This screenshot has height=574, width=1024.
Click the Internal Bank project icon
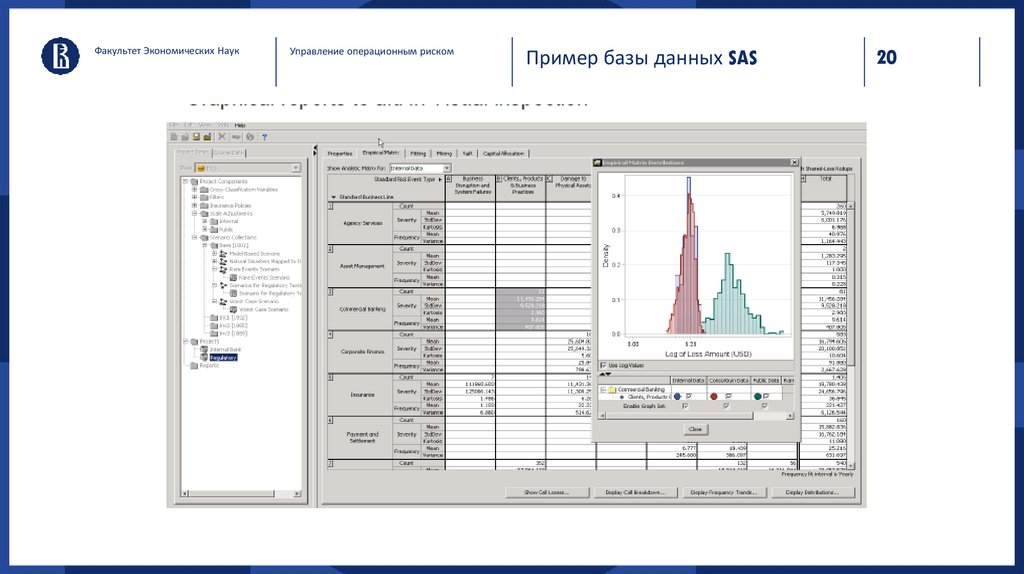204,349
